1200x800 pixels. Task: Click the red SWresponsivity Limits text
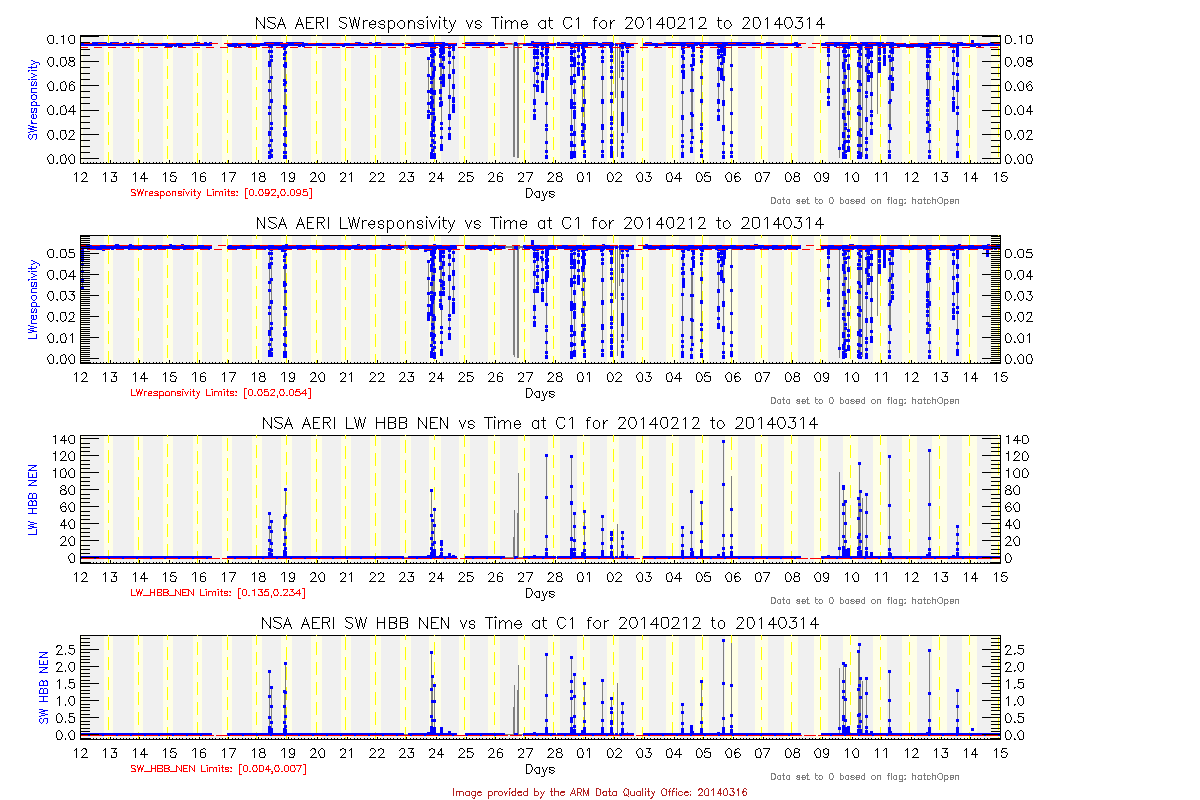208,193
